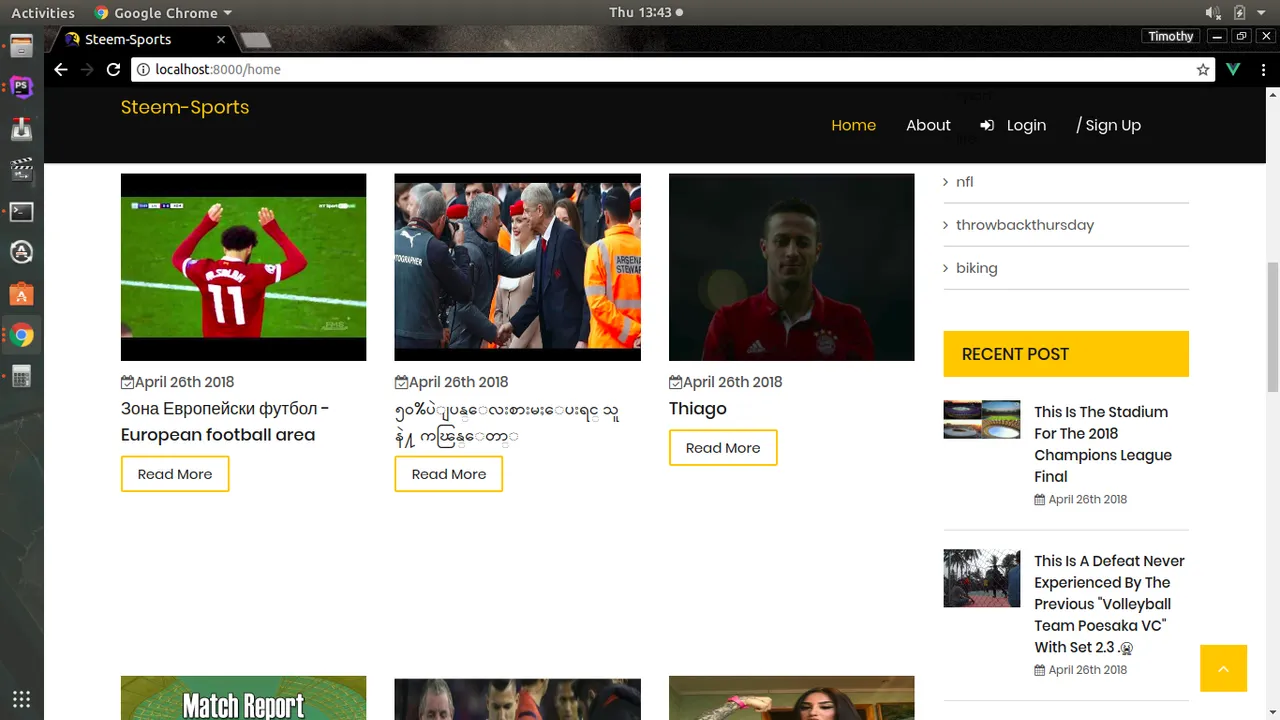Read More on the Thiago post

click(723, 448)
